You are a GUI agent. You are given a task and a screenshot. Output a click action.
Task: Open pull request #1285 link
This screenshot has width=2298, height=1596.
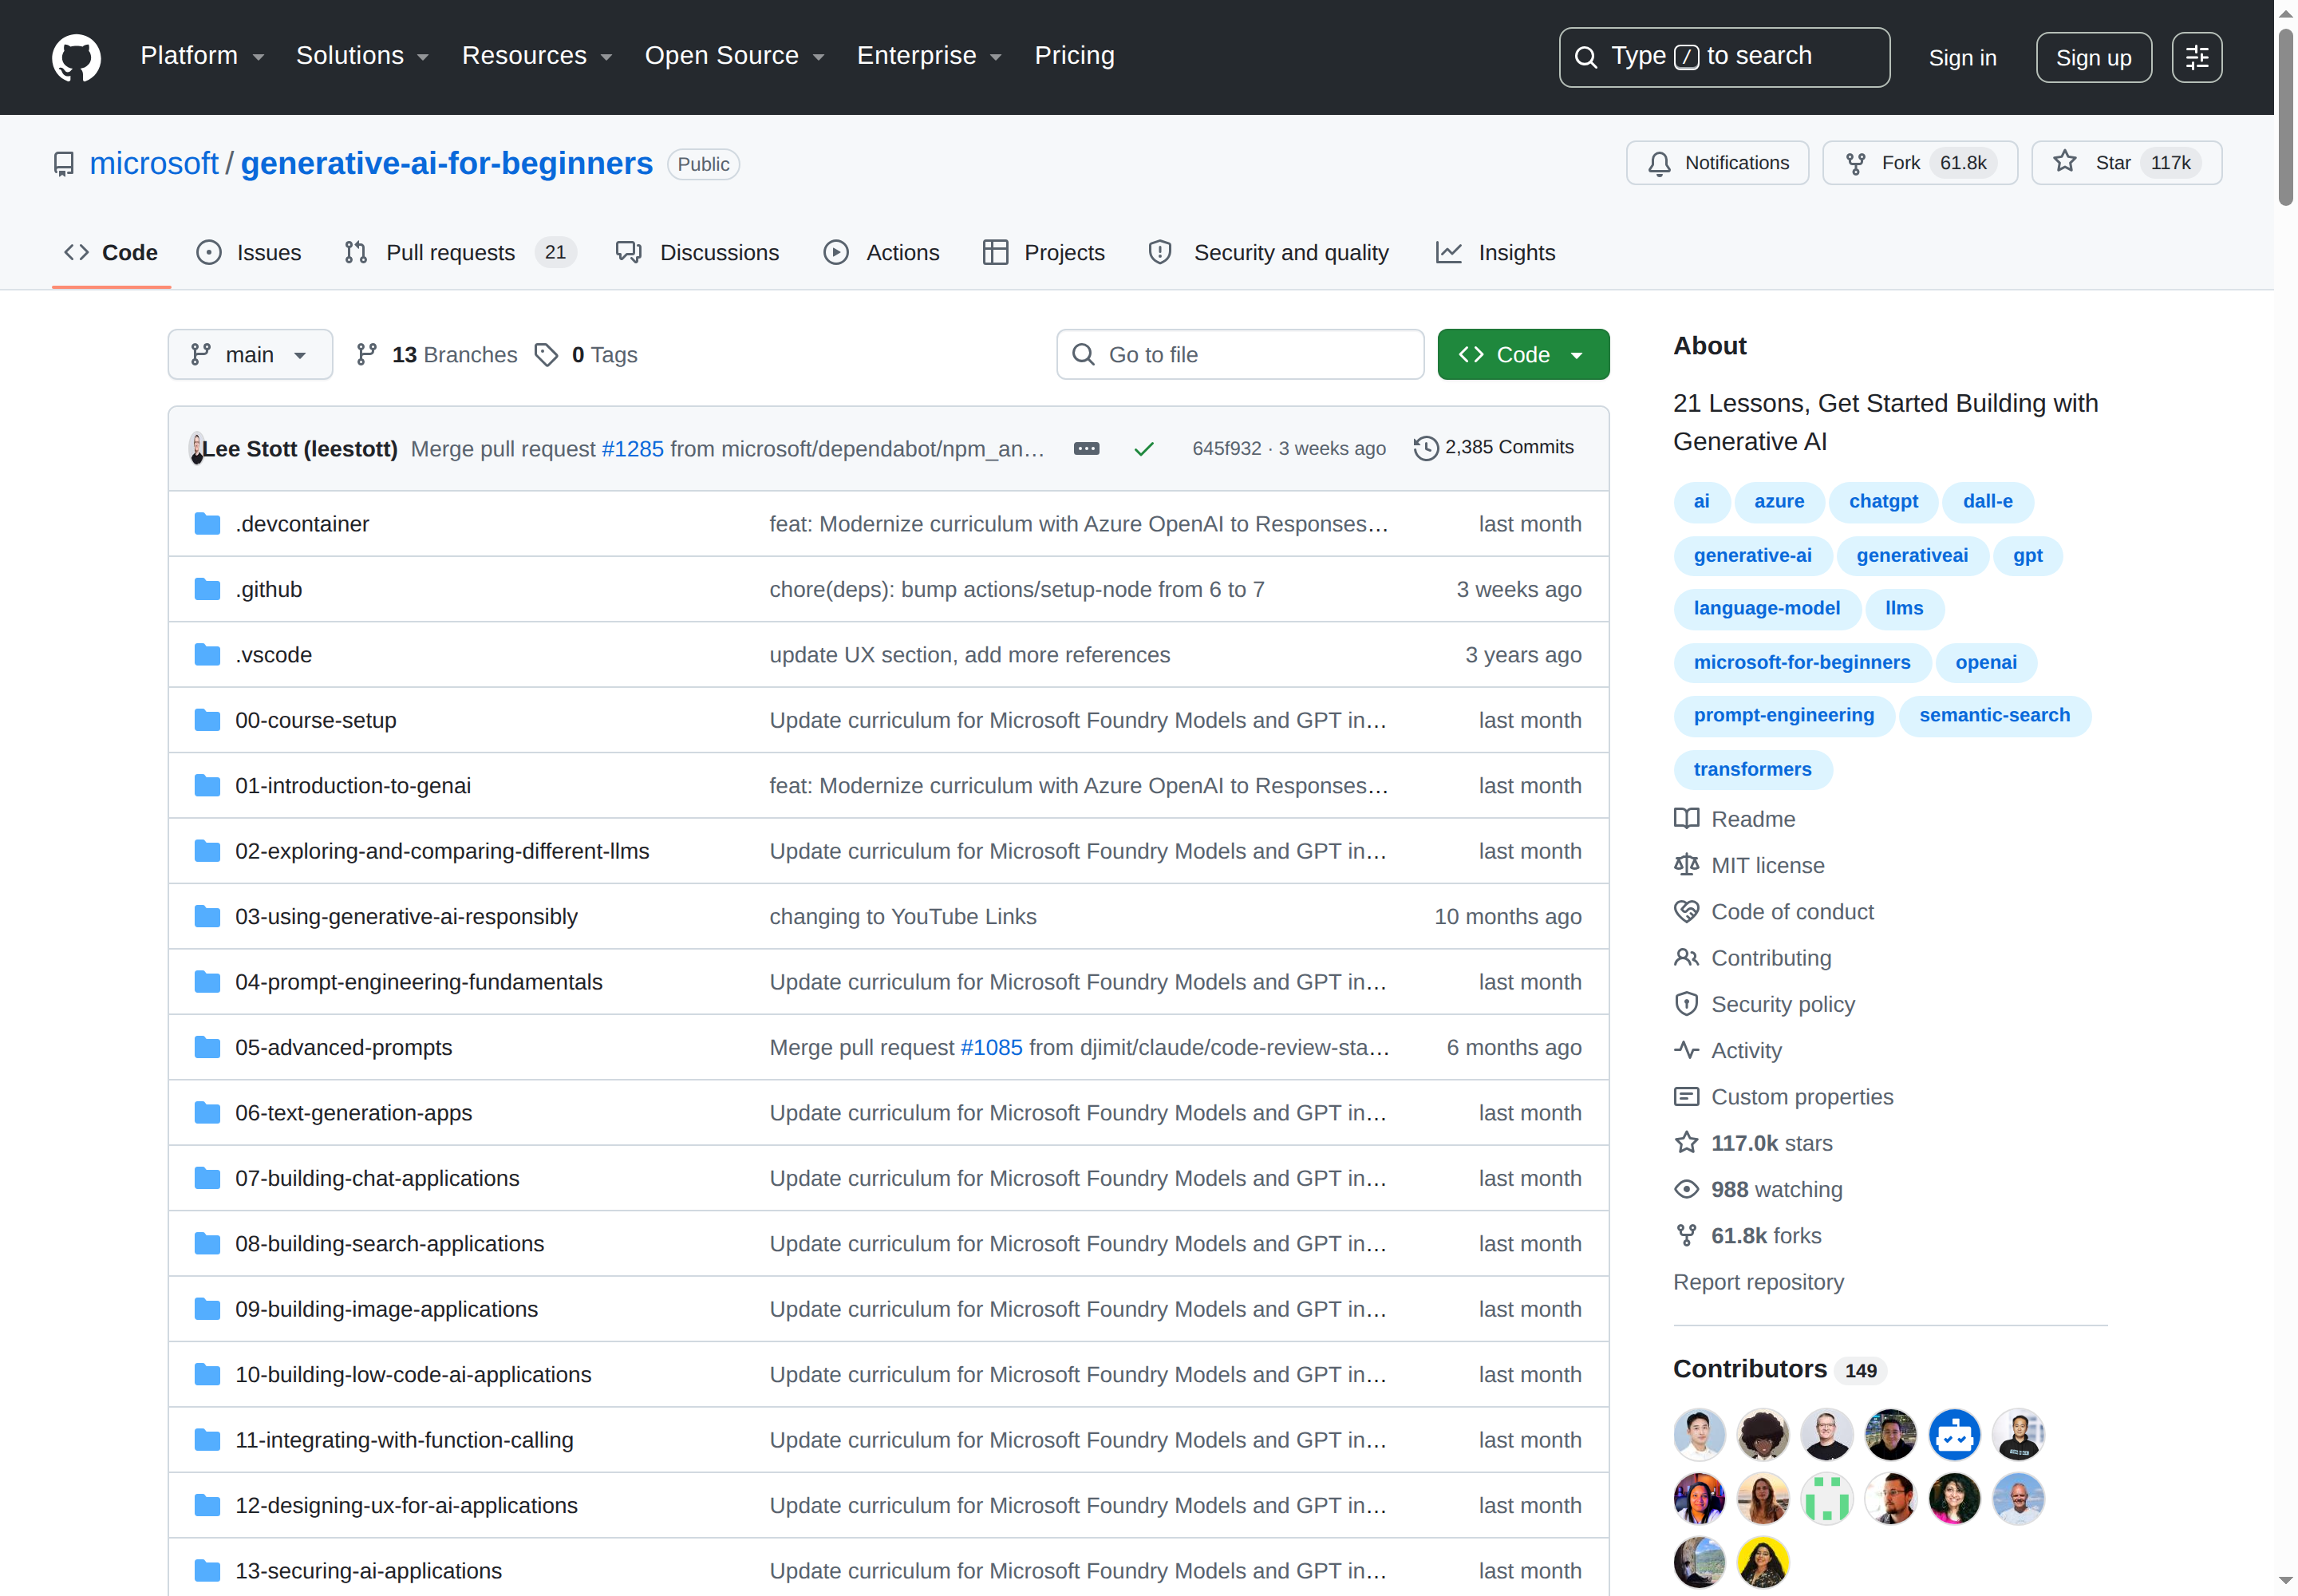pos(633,449)
